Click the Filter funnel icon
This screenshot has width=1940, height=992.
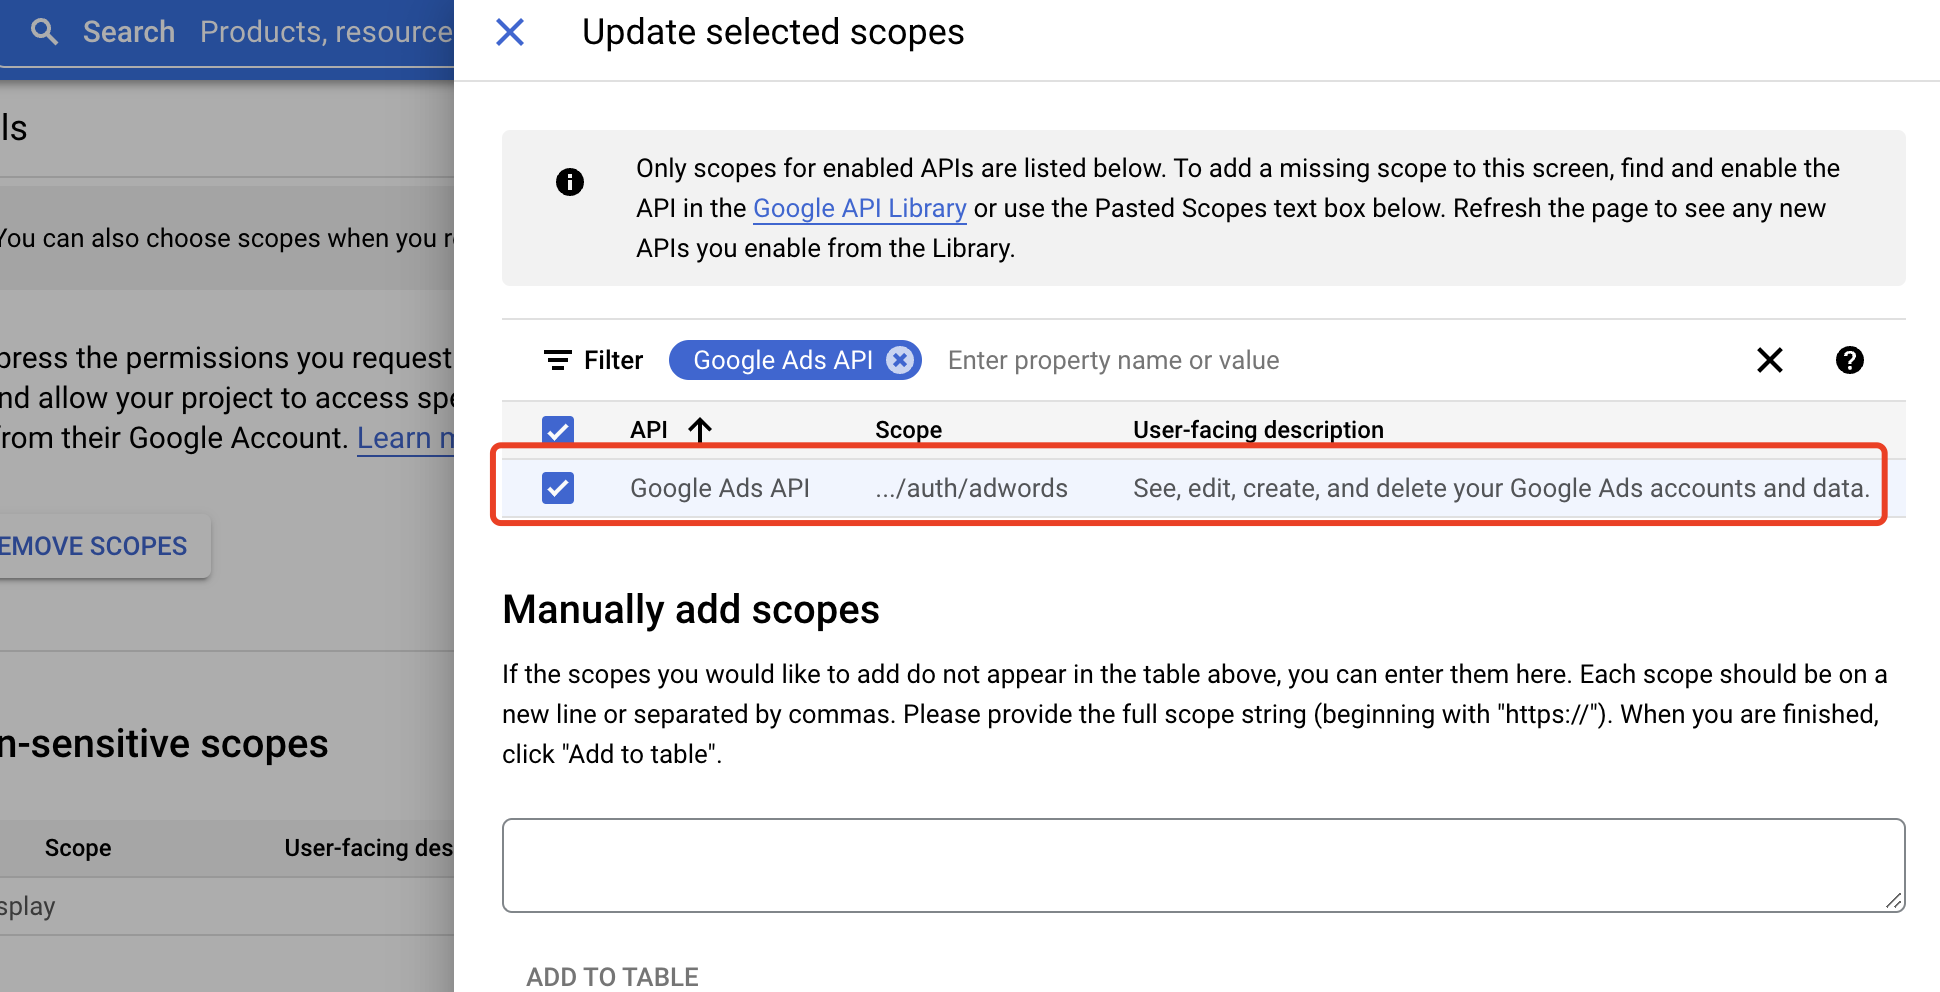558,360
